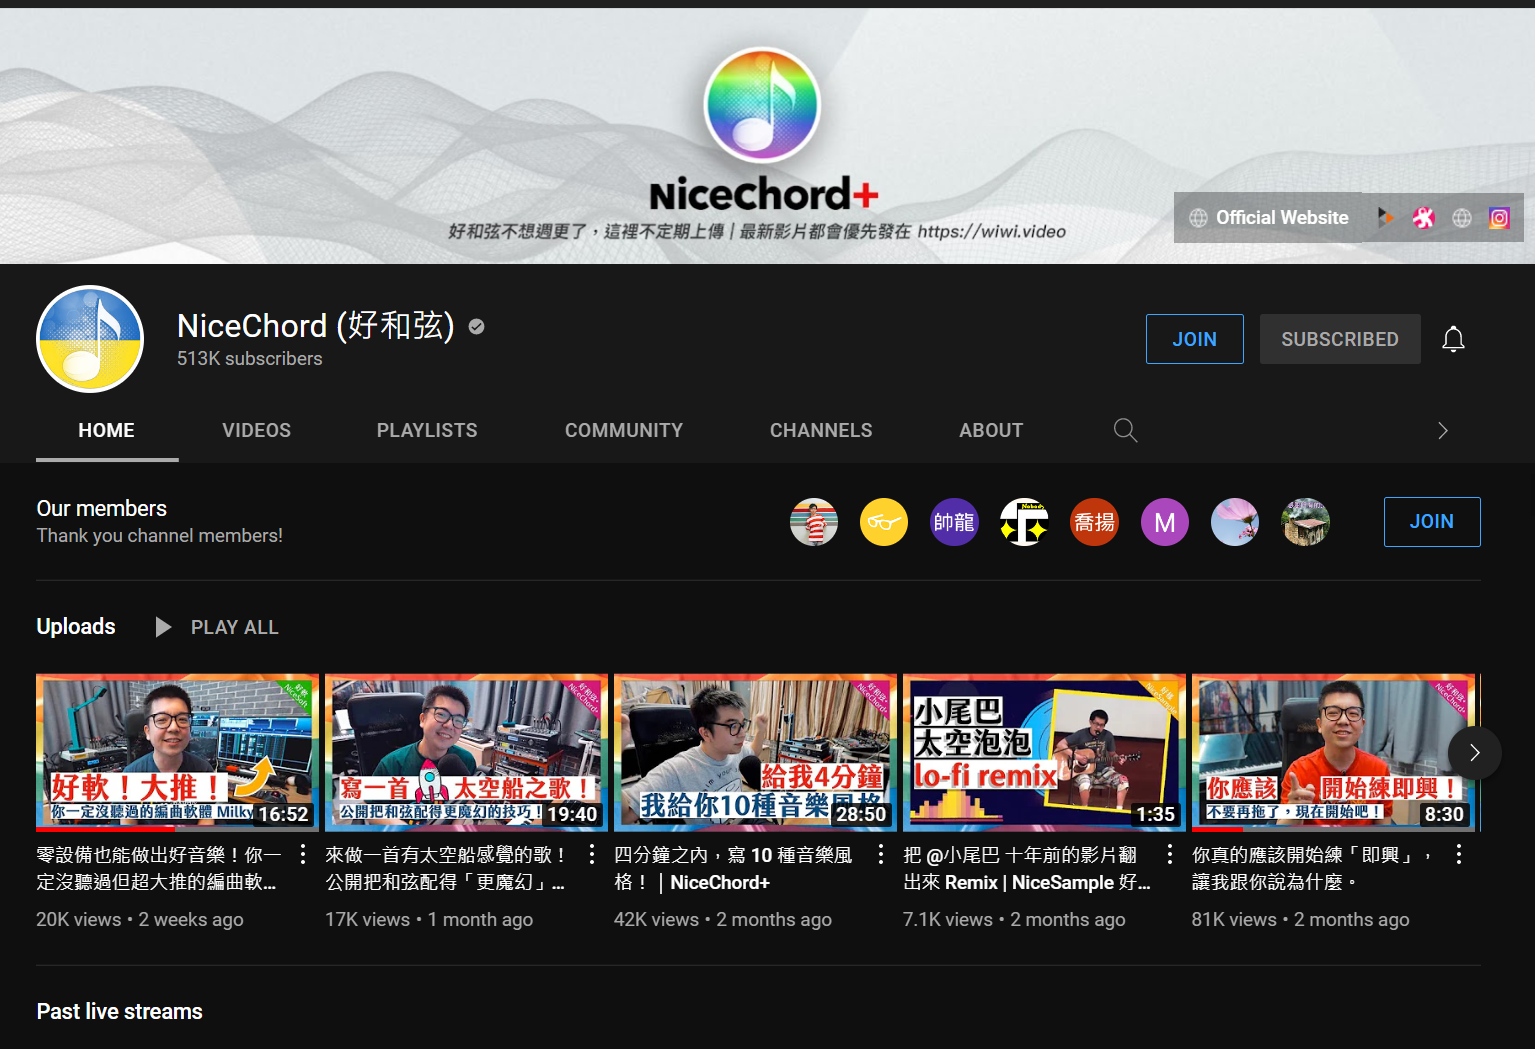Expand more tabs with the right chevron
Screen dimensions: 1535x1049
(1442, 430)
